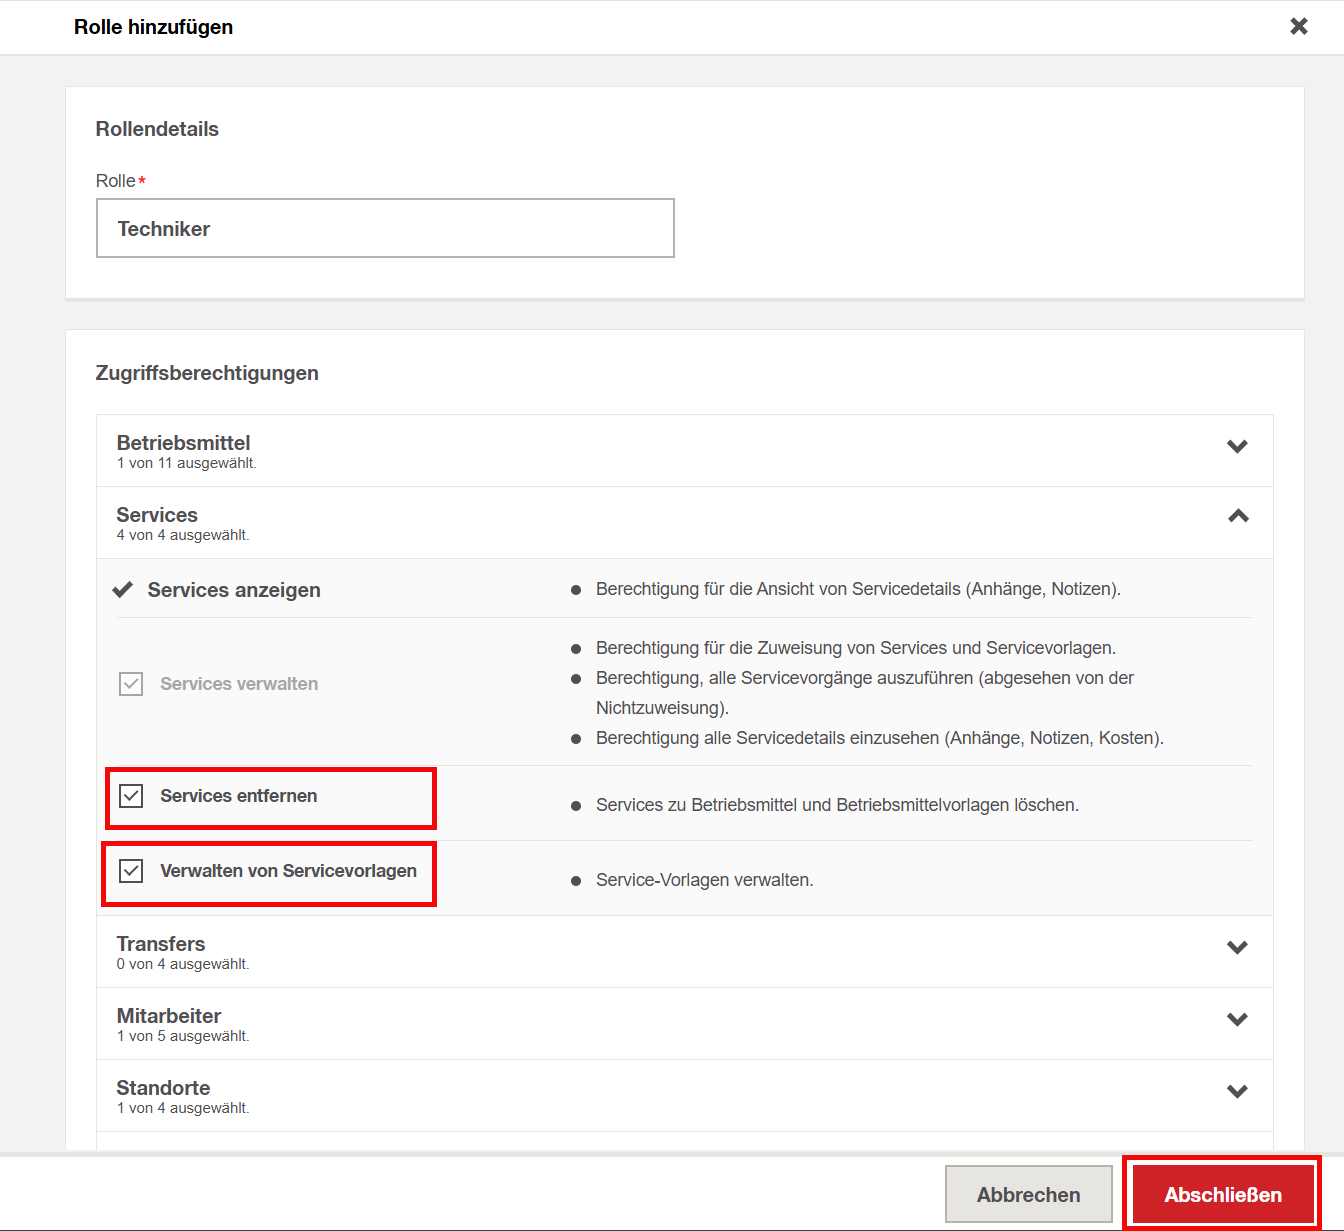Click the Transfers section heading
Image resolution: width=1344 pixels, height=1231 pixels.
pos(161,944)
